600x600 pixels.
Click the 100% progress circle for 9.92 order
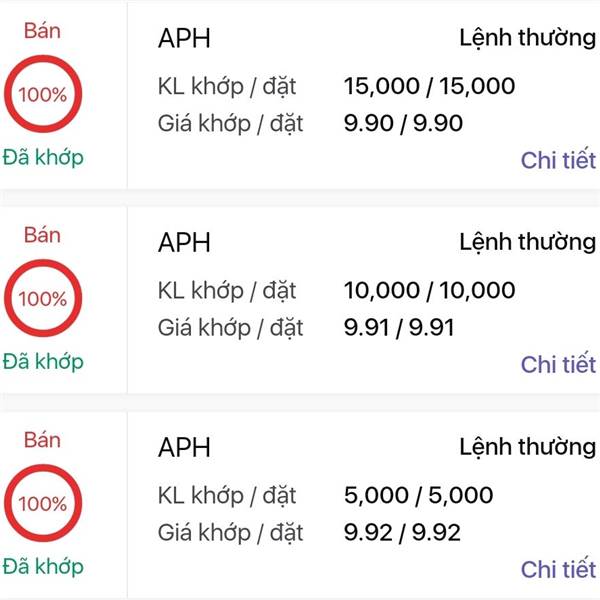pyautogui.click(x=43, y=503)
